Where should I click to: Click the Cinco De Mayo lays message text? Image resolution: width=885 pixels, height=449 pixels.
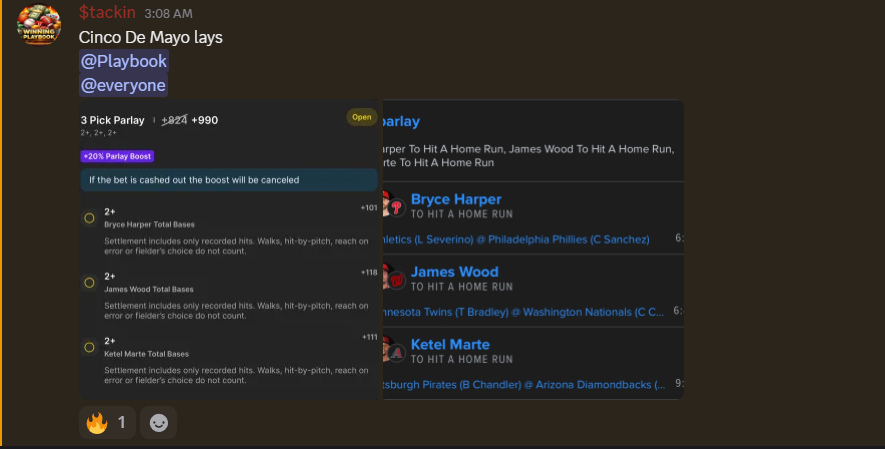tap(151, 37)
